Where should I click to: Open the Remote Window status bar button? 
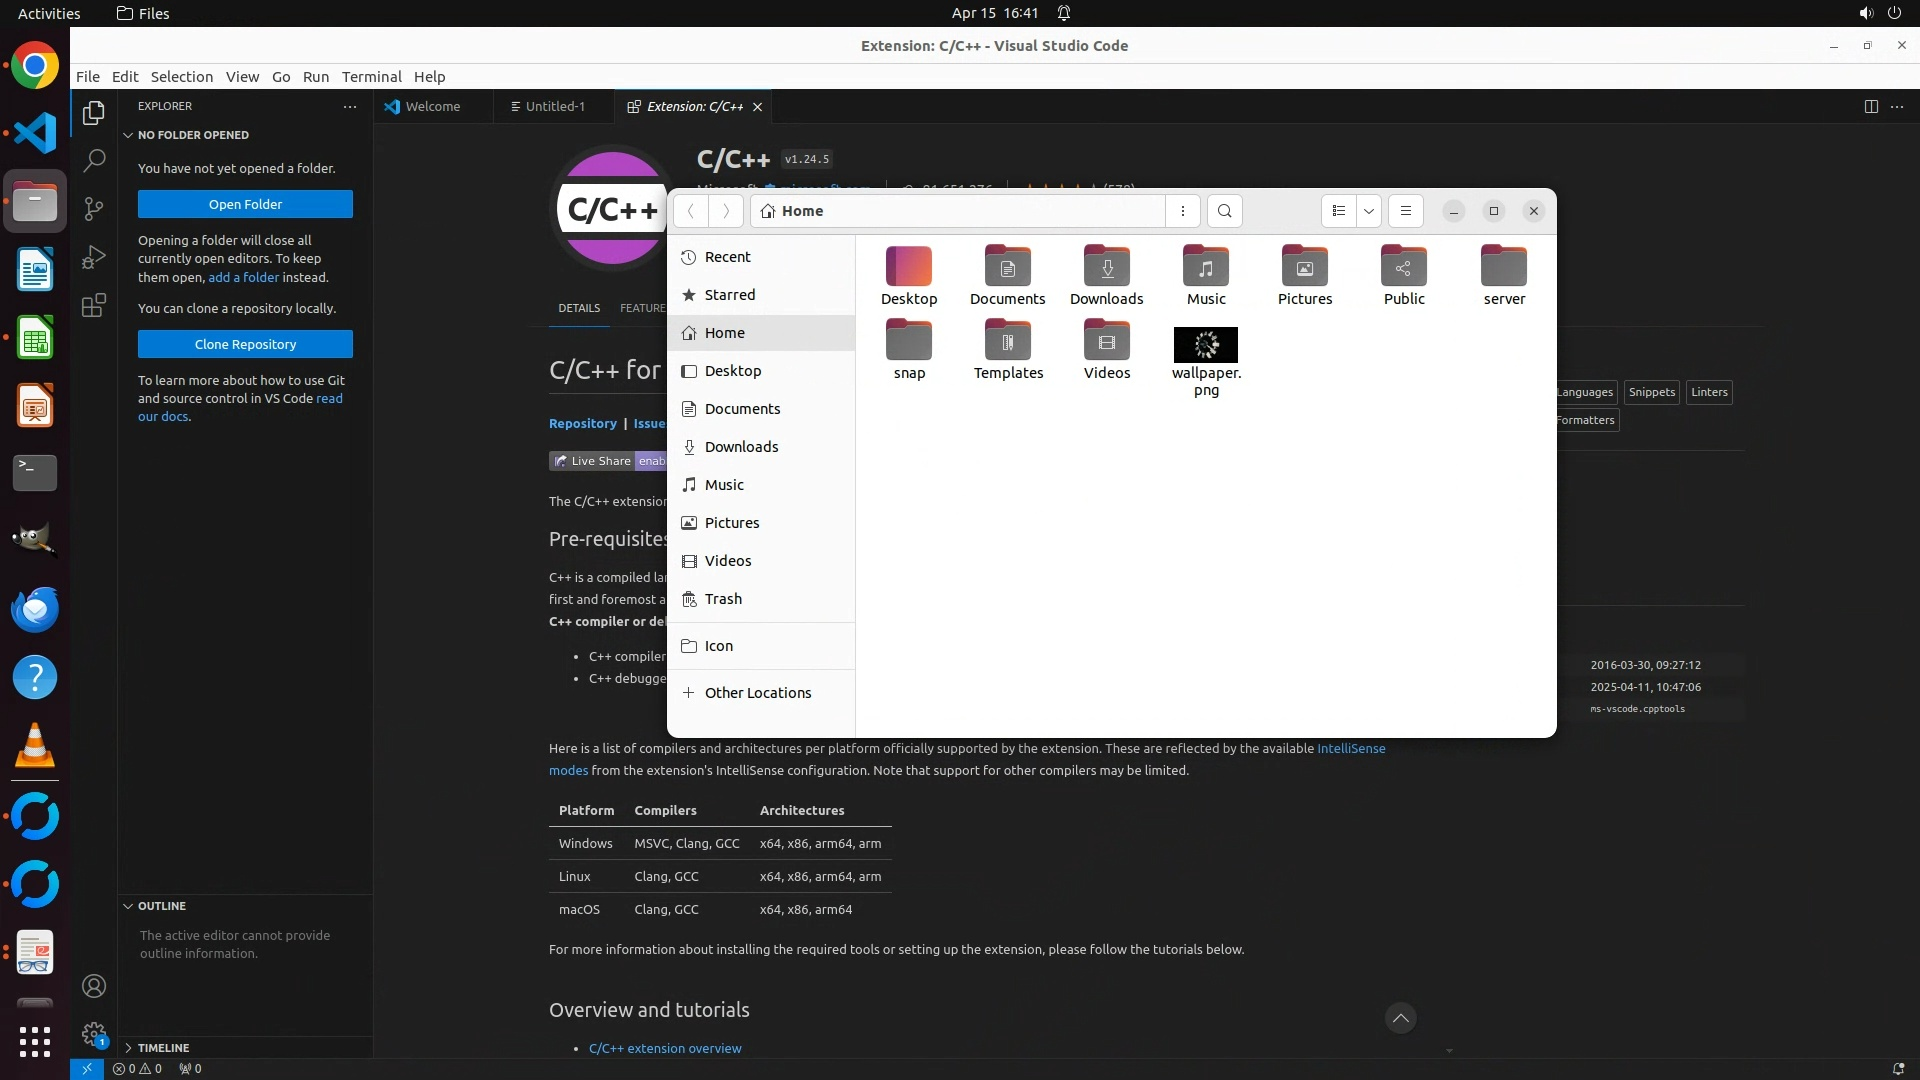click(87, 1068)
